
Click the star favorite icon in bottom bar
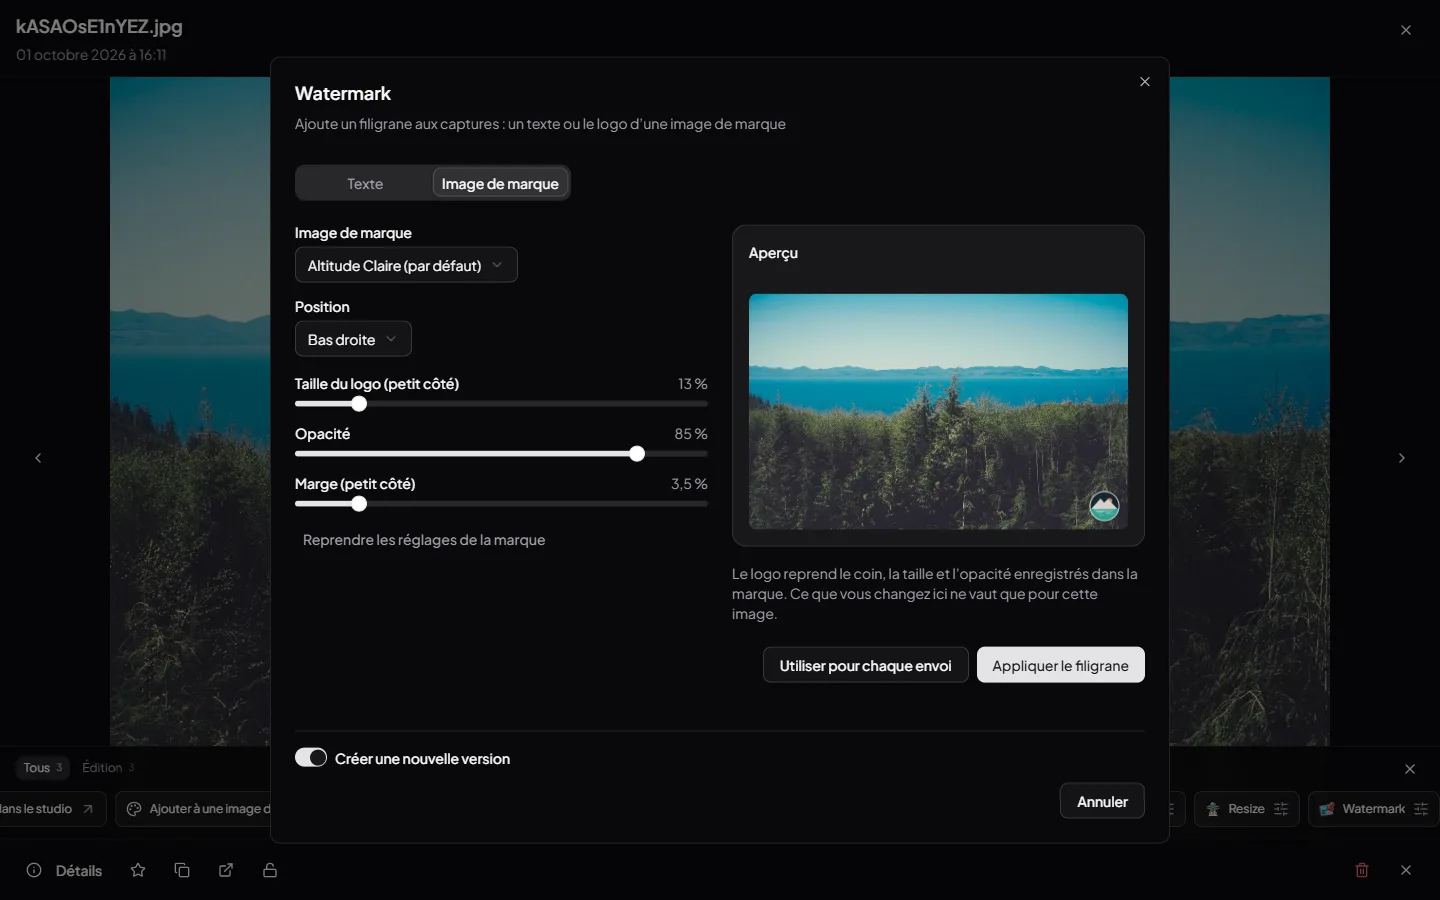[x=138, y=870]
